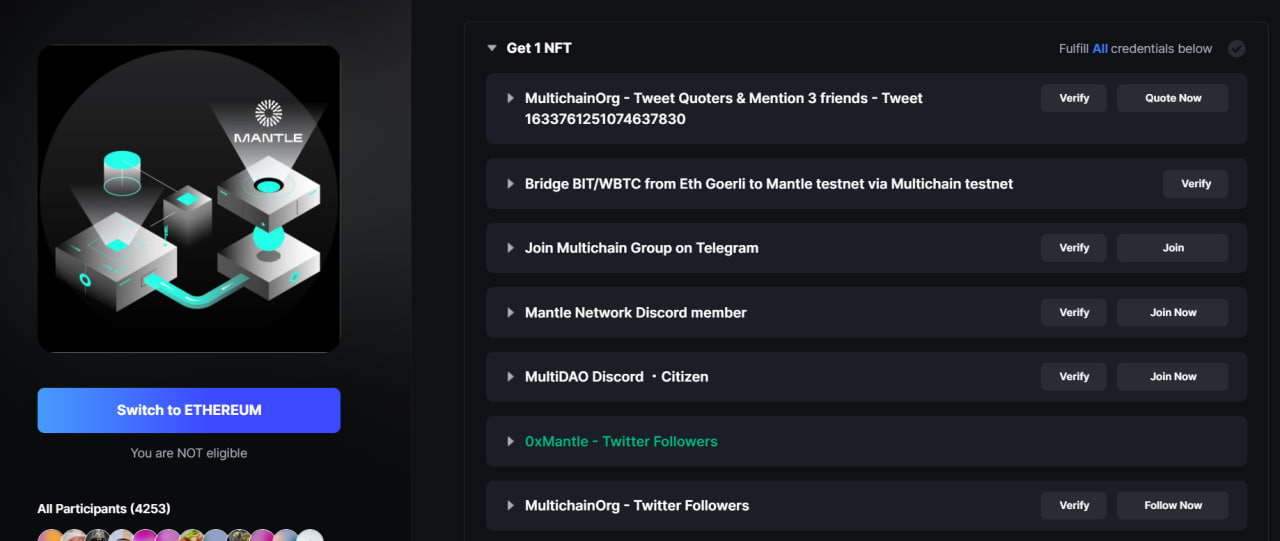Verify Mantle Network Discord membership
Image resolution: width=1280 pixels, height=541 pixels.
point(1073,313)
